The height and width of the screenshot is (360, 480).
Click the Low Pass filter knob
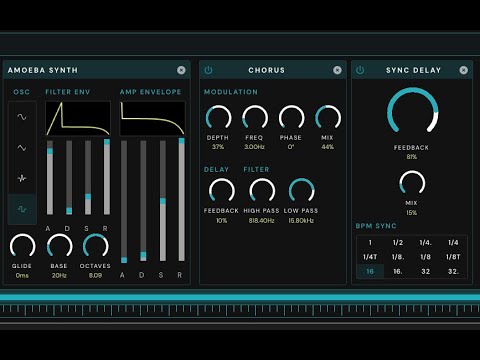pyautogui.click(x=301, y=190)
